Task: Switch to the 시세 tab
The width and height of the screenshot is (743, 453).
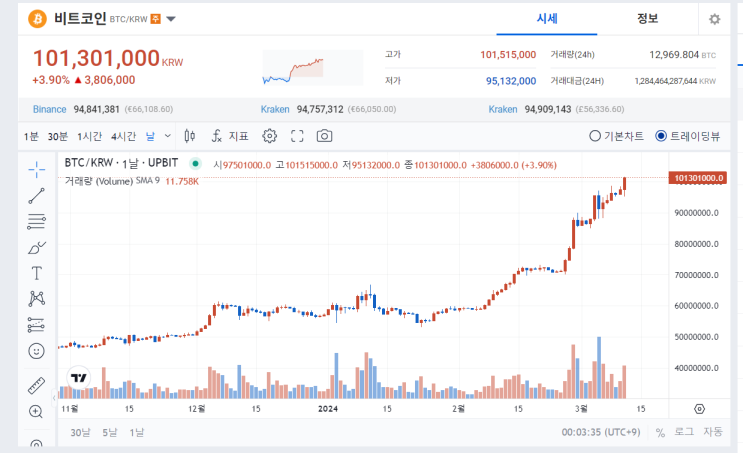Action: tap(547, 19)
